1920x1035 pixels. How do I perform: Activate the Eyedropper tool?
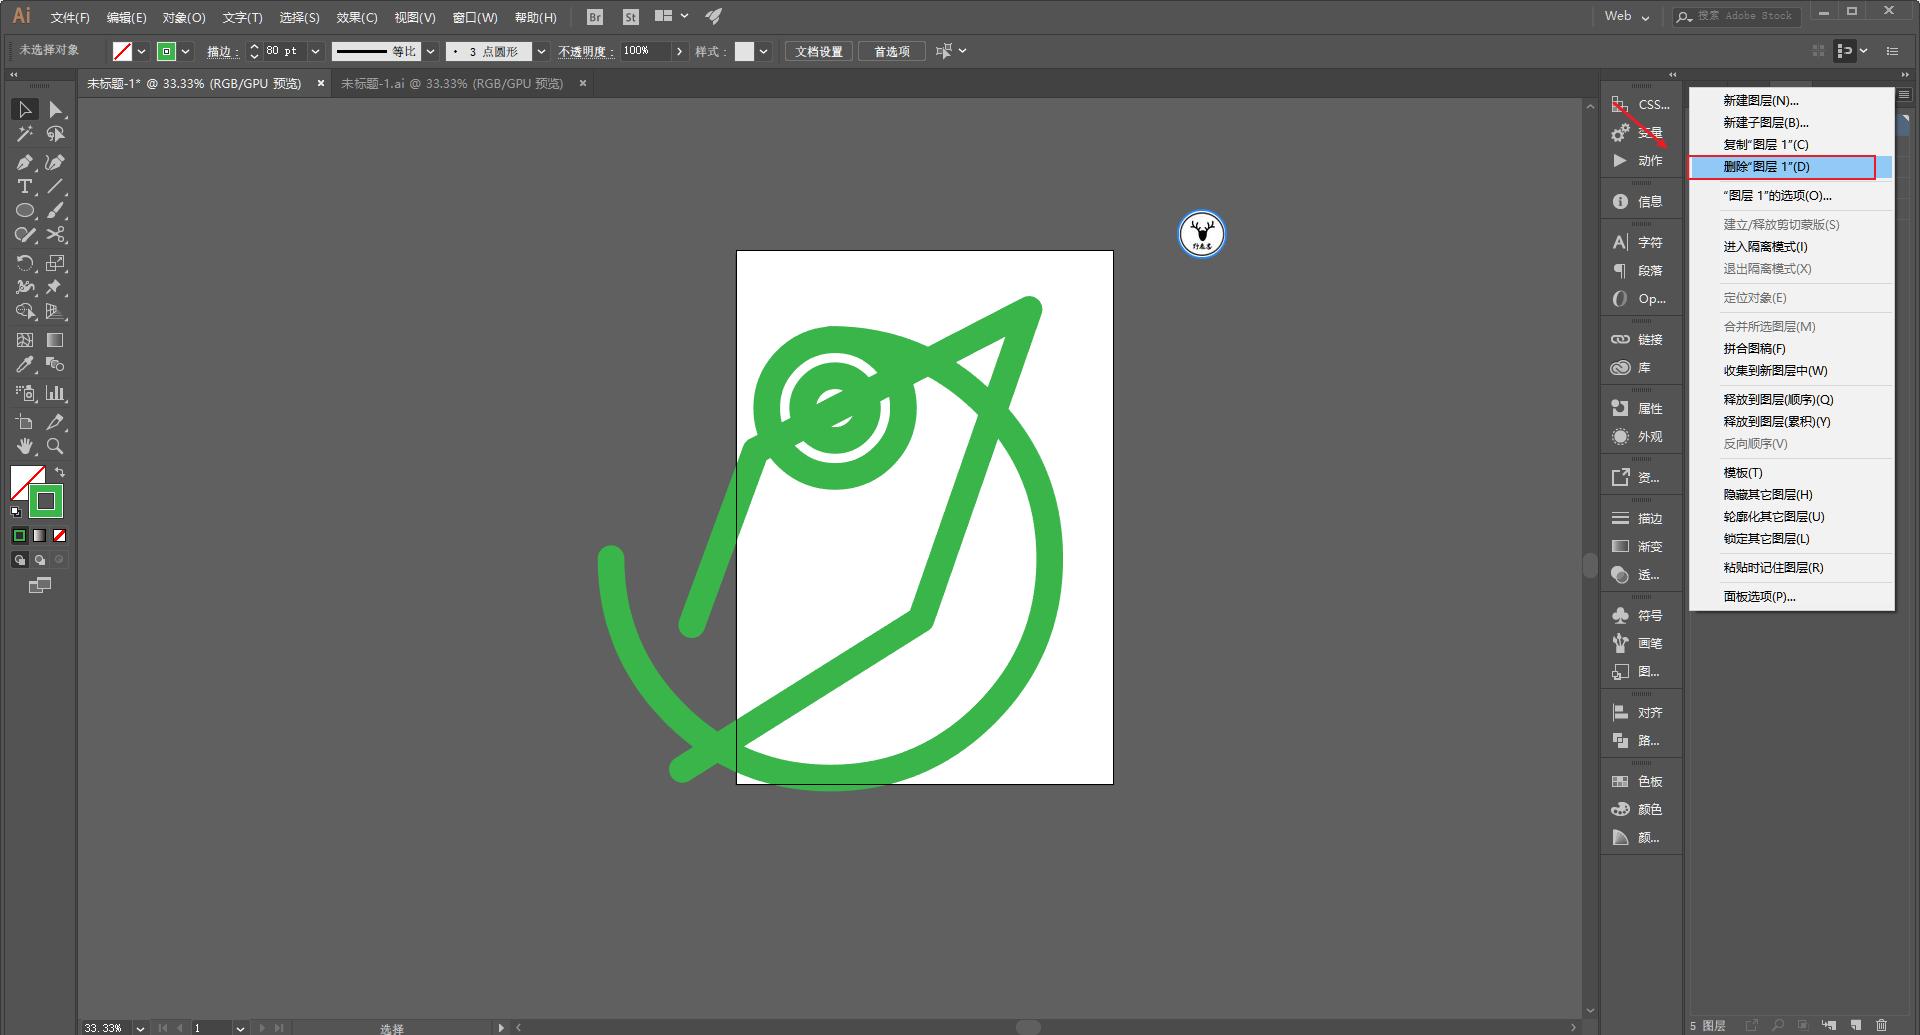tap(25, 365)
